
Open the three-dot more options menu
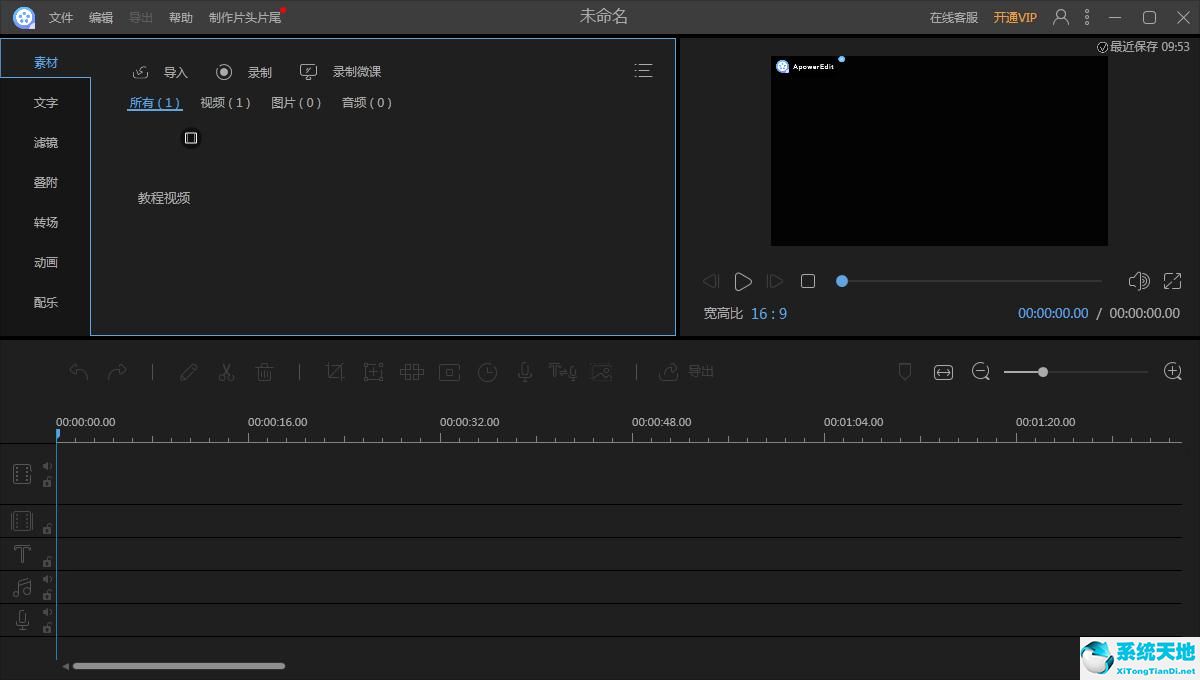click(x=1087, y=17)
